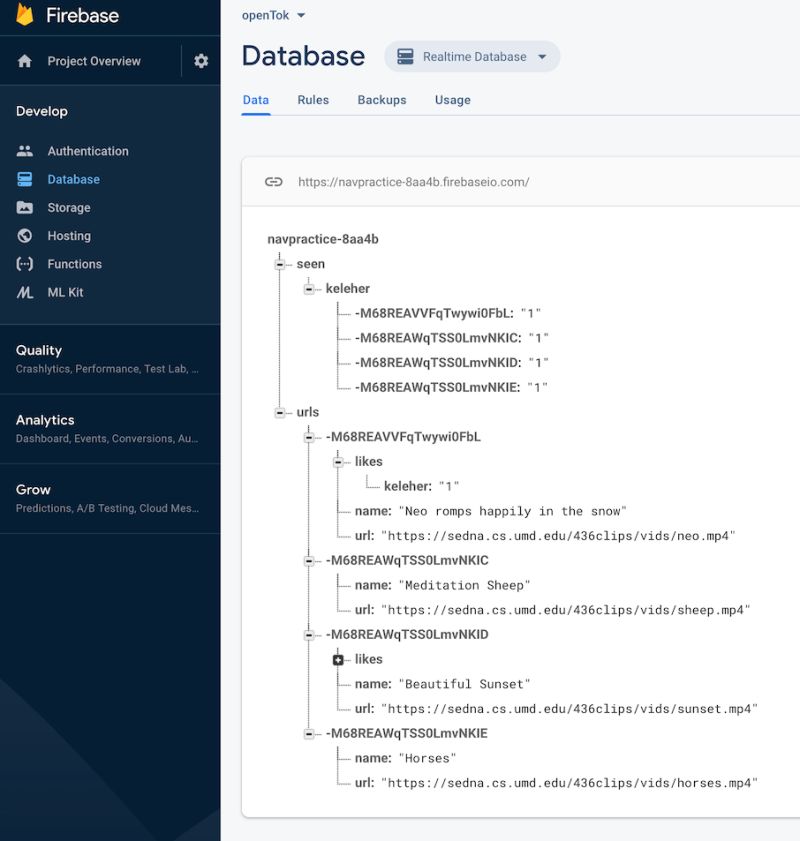The width and height of the screenshot is (800, 841).
Task: Expand the Analytics section
Action: [x=110, y=429]
